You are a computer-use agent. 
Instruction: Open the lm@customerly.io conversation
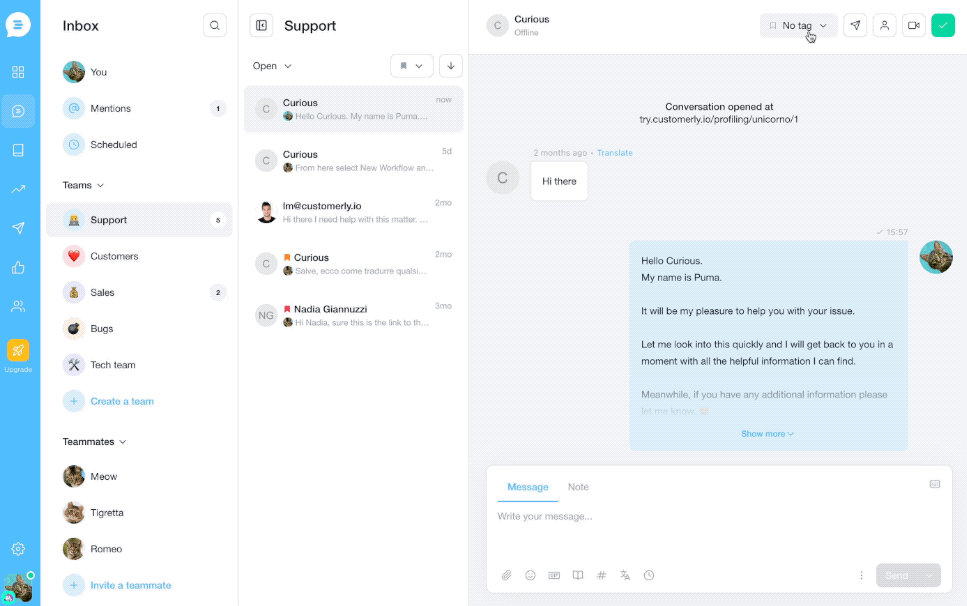(353, 212)
